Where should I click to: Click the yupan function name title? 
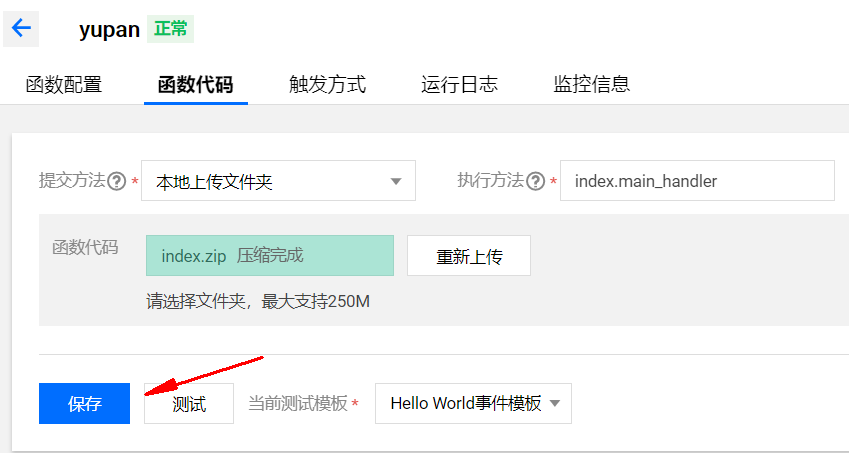tap(109, 29)
